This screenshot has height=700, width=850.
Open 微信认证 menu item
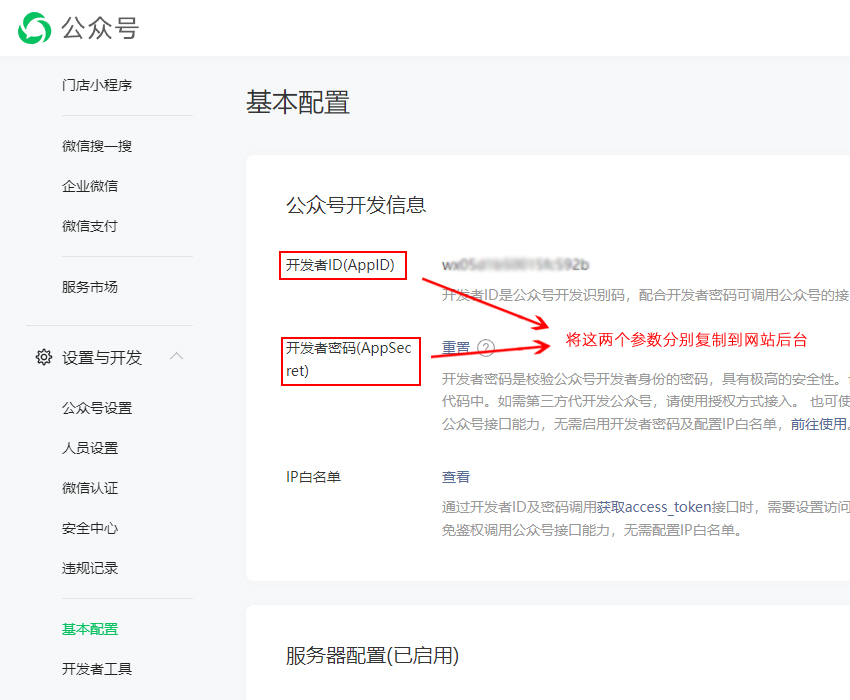[89, 488]
